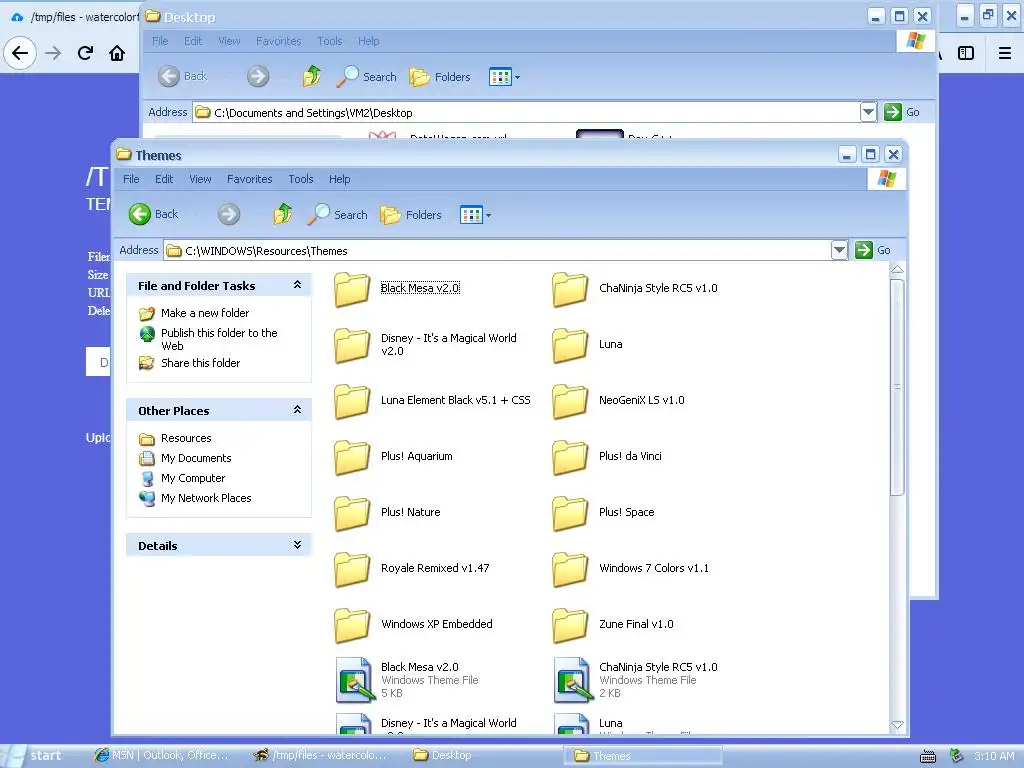Switch to MSN | Outlook taskbar item
1024x768 pixels.
tap(162, 756)
